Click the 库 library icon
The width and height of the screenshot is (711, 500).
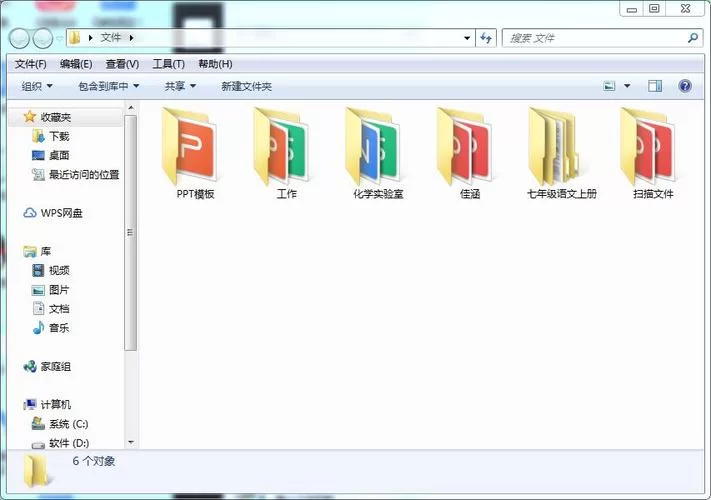(x=30, y=251)
